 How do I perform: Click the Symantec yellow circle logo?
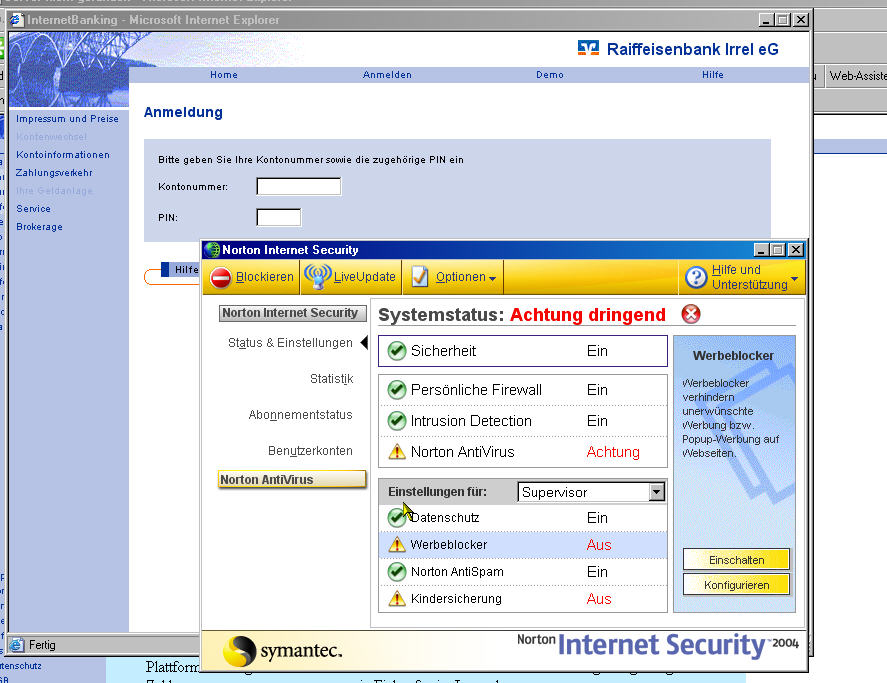tap(239, 651)
